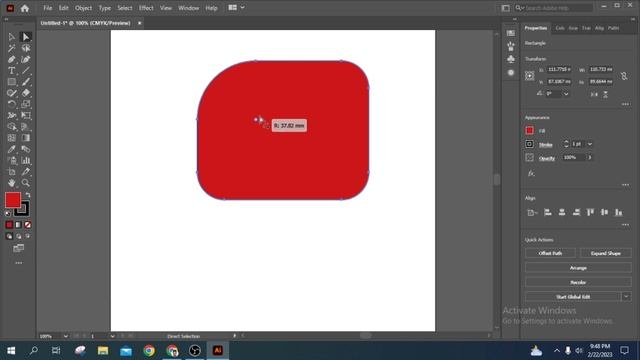Select the Slice tool
The image size is (640, 360).
[x=26, y=172]
